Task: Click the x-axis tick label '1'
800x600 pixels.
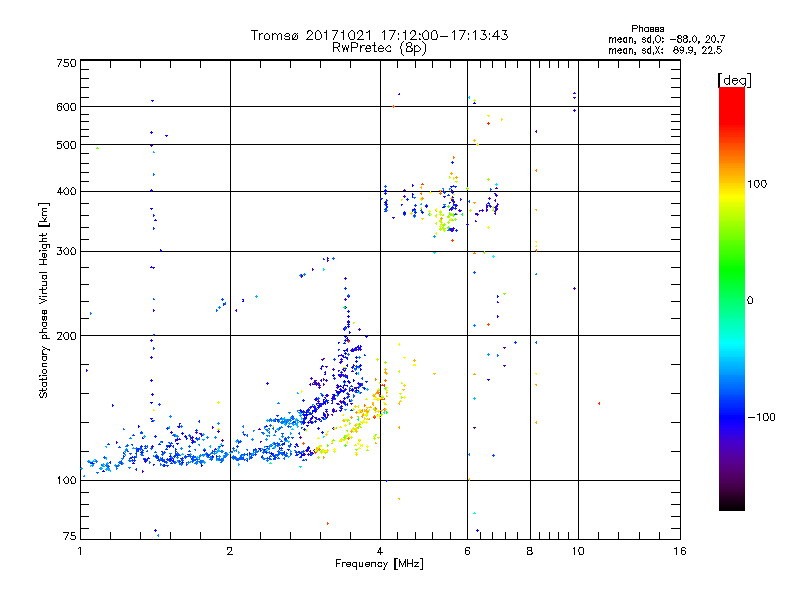Action: 80,551
